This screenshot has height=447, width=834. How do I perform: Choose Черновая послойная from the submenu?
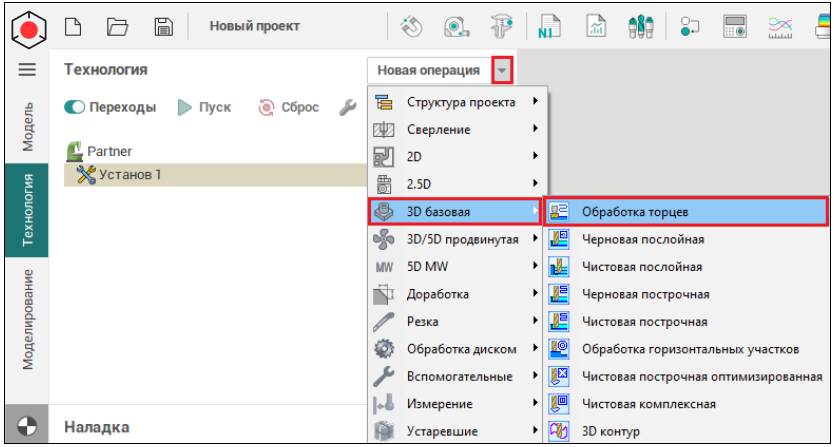tap(643, 240)
